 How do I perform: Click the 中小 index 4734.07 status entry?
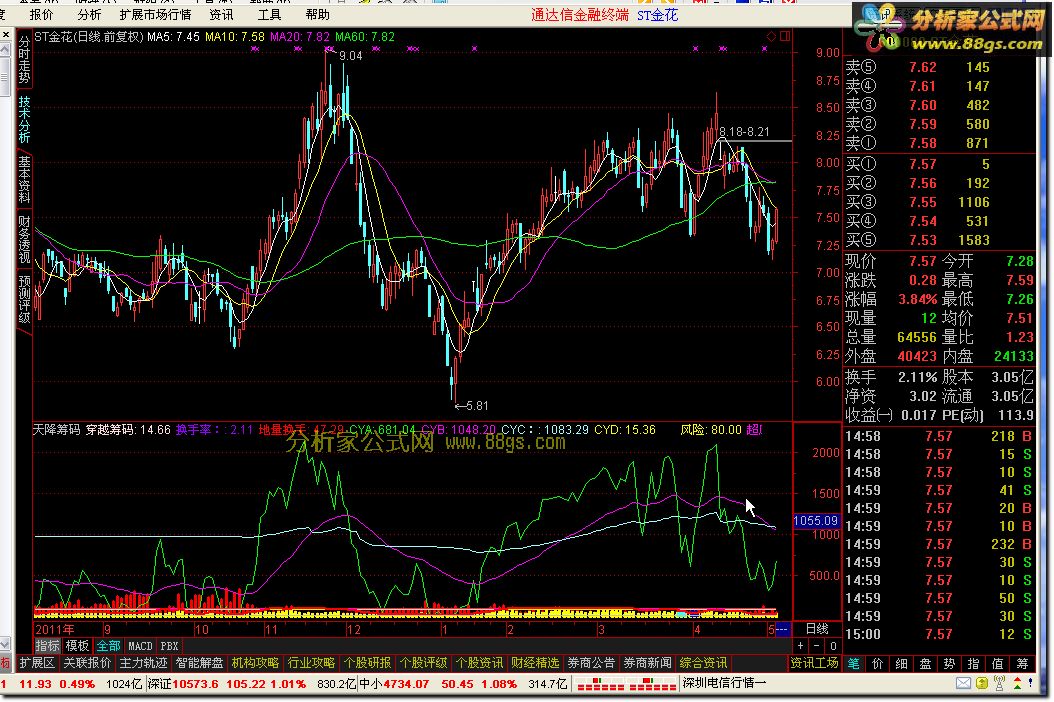(x=464, y=684)
